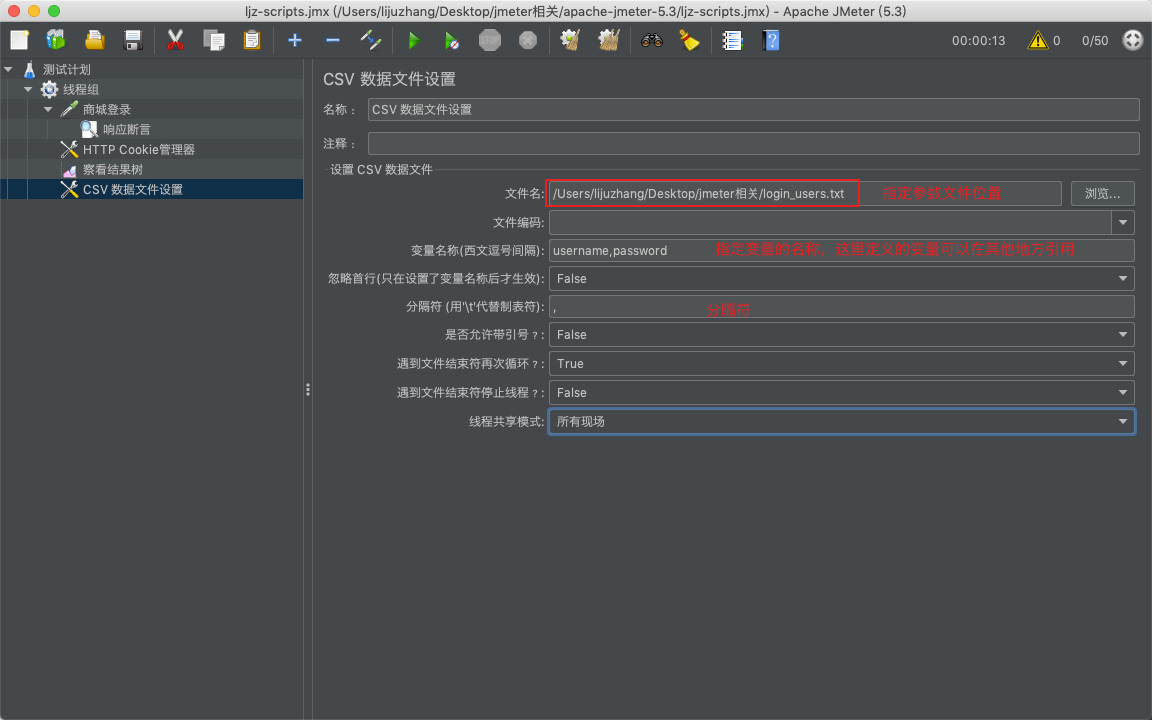Open the 文件编码 dropdown
Viewport: 1152px width, 720px height.
(1123, 222)
